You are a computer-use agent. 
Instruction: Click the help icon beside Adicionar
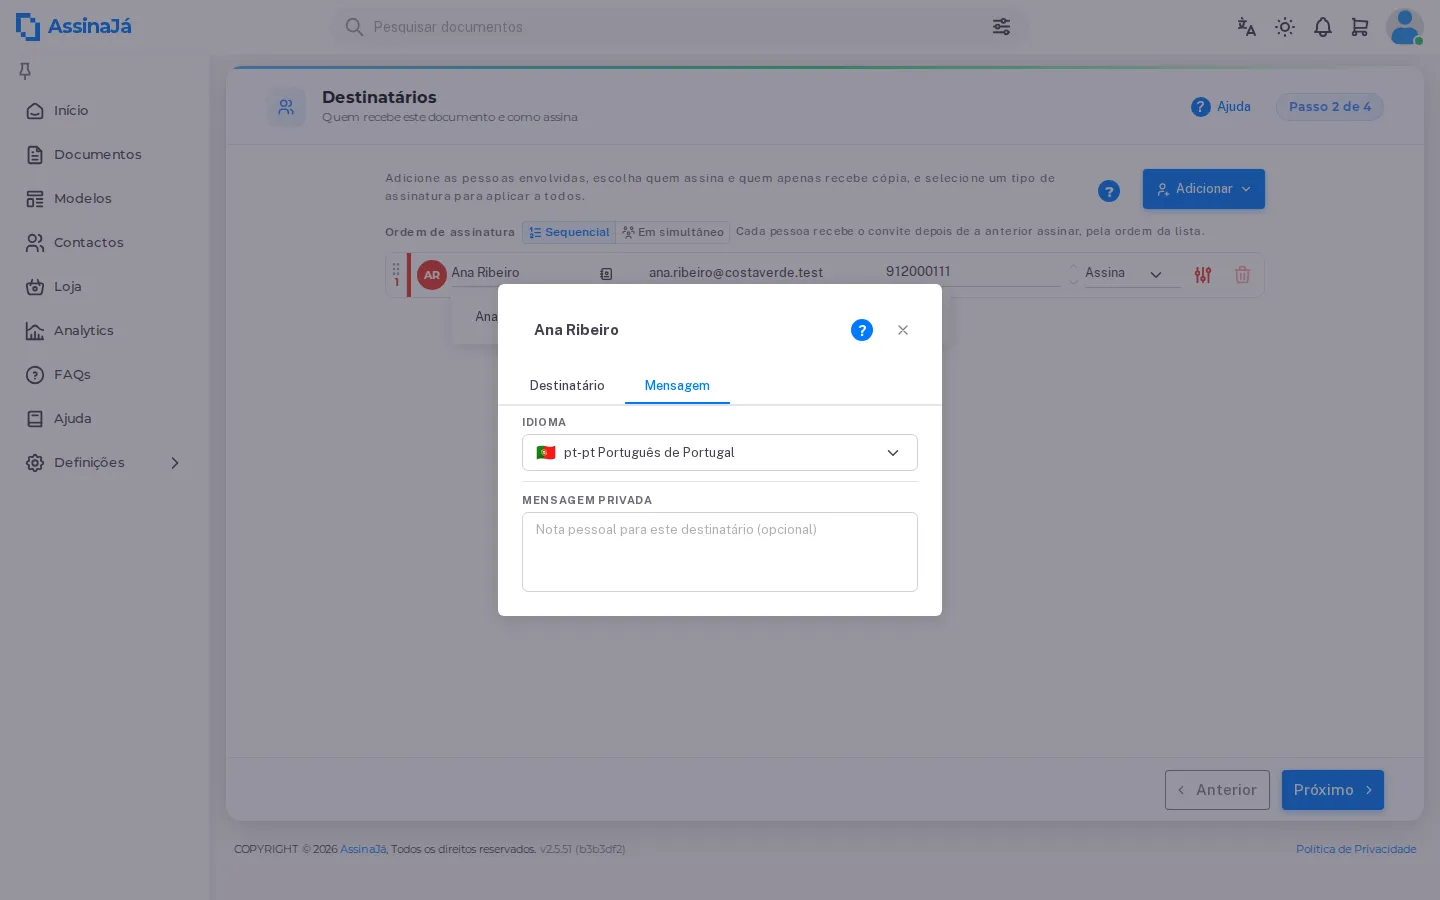click(1109, 191)
